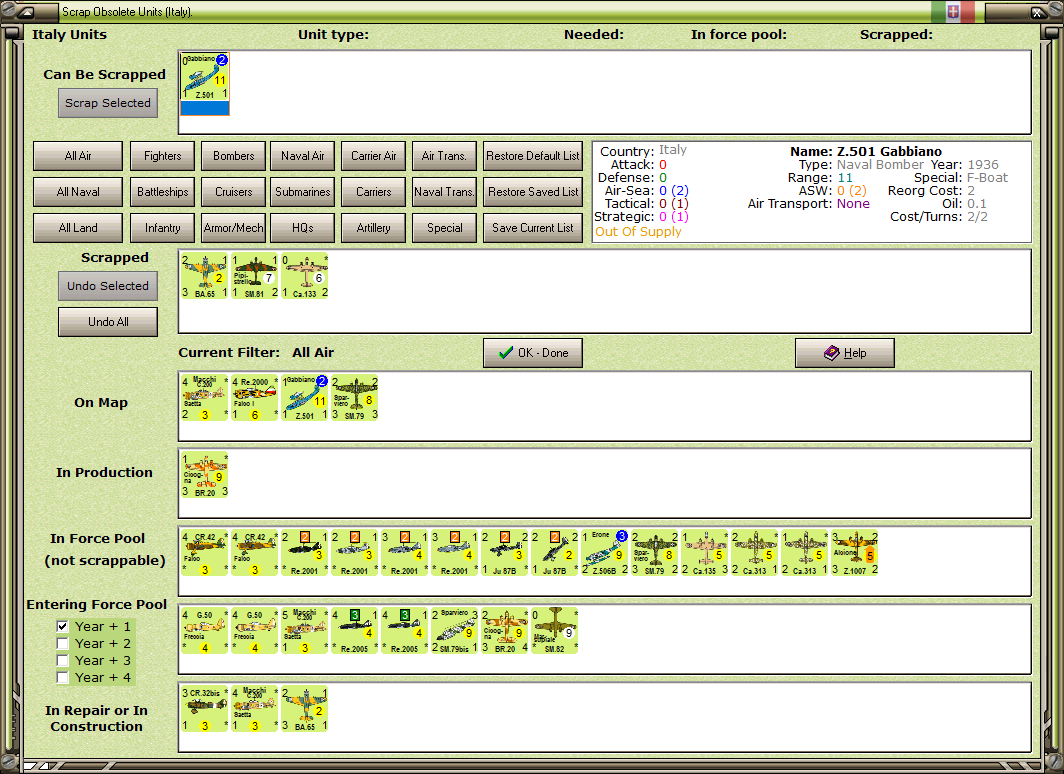The height and width of the screenshot is (774, 1064).
Task: Click Save Current List
Action: (x=533, y=228)
